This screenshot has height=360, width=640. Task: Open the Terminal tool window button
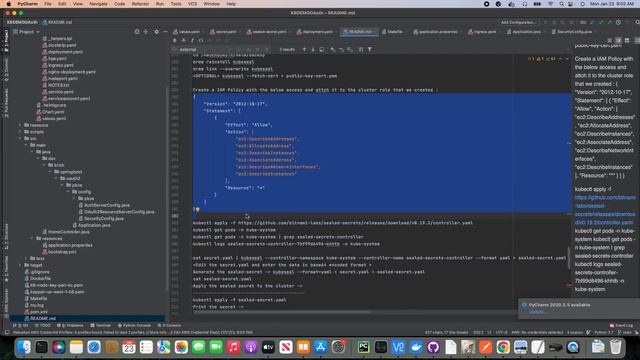tap(101, 326)
